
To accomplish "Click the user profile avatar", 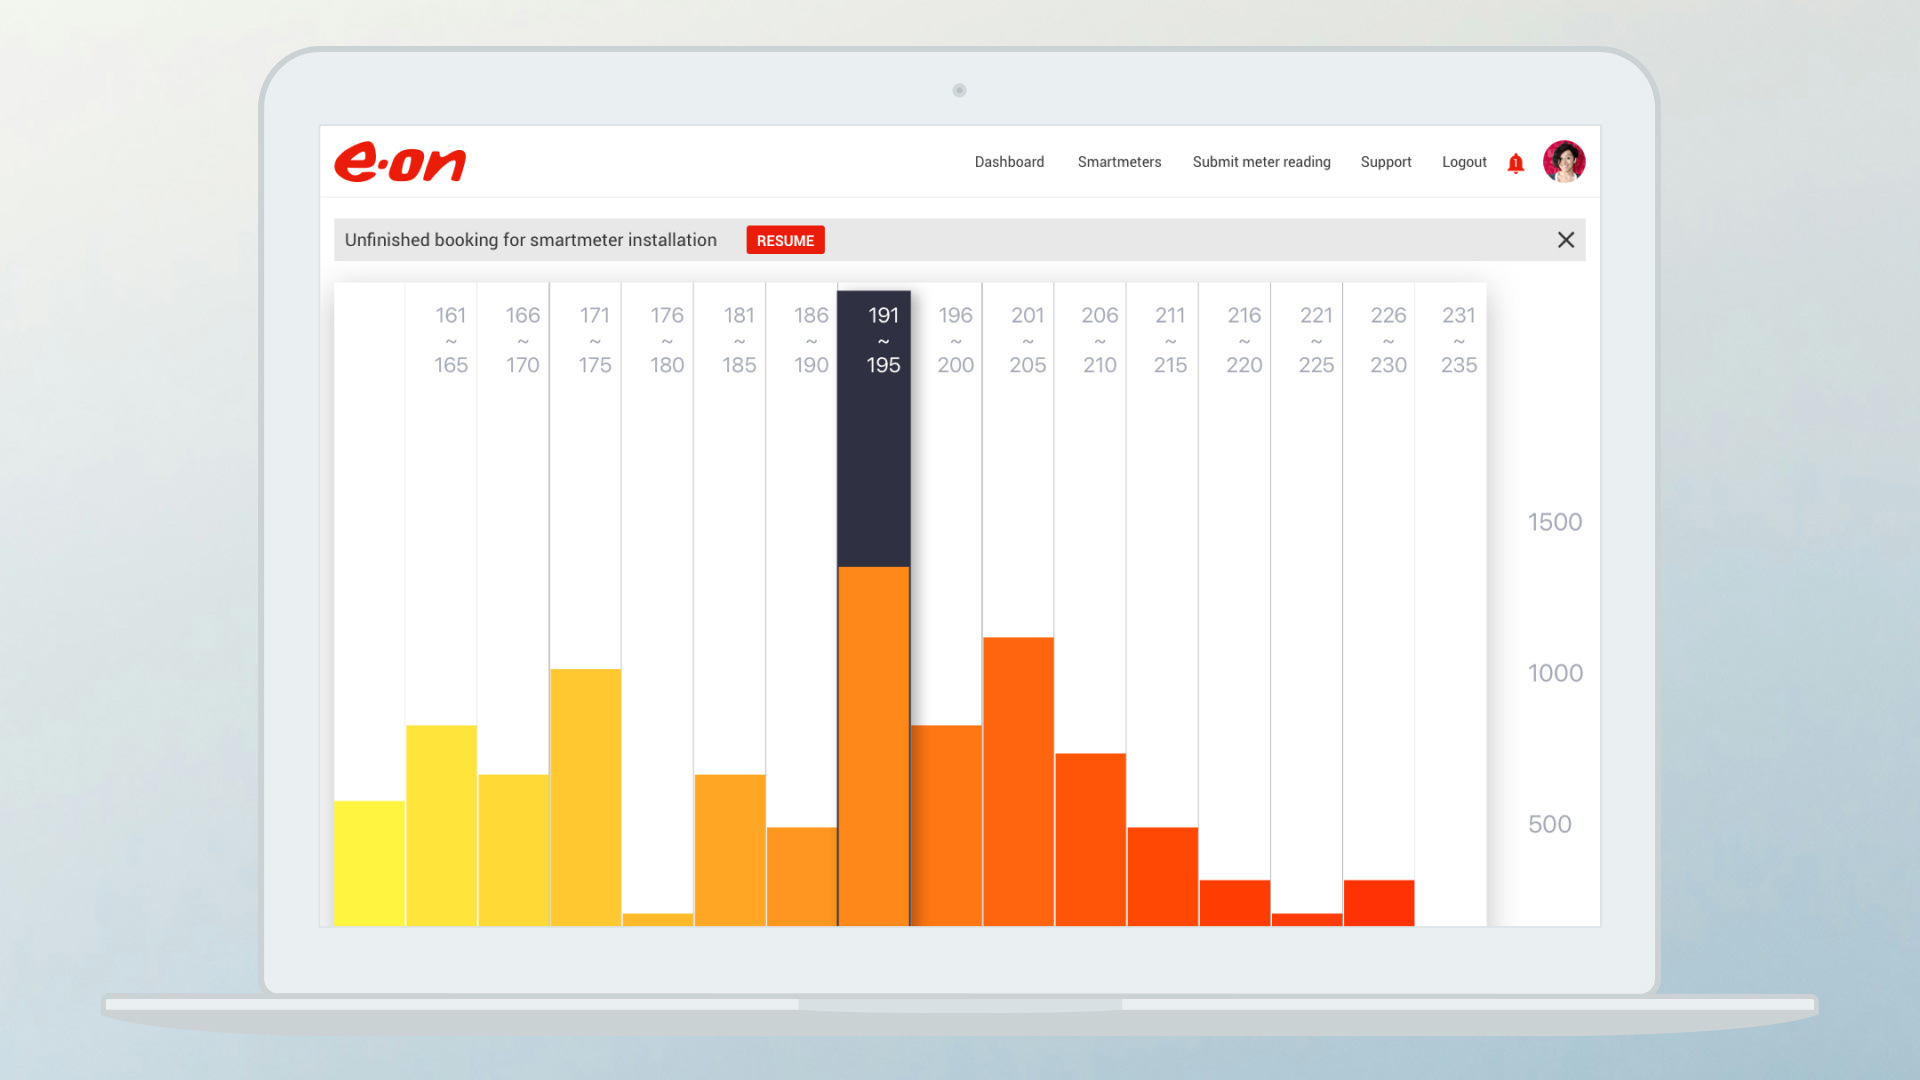I will click(x=1563, y=162).
